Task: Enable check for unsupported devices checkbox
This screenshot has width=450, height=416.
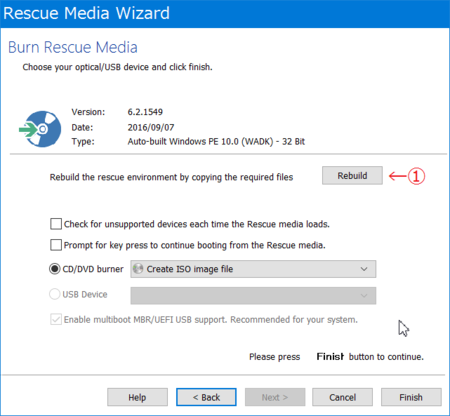Action: click(x=56, y=224)
